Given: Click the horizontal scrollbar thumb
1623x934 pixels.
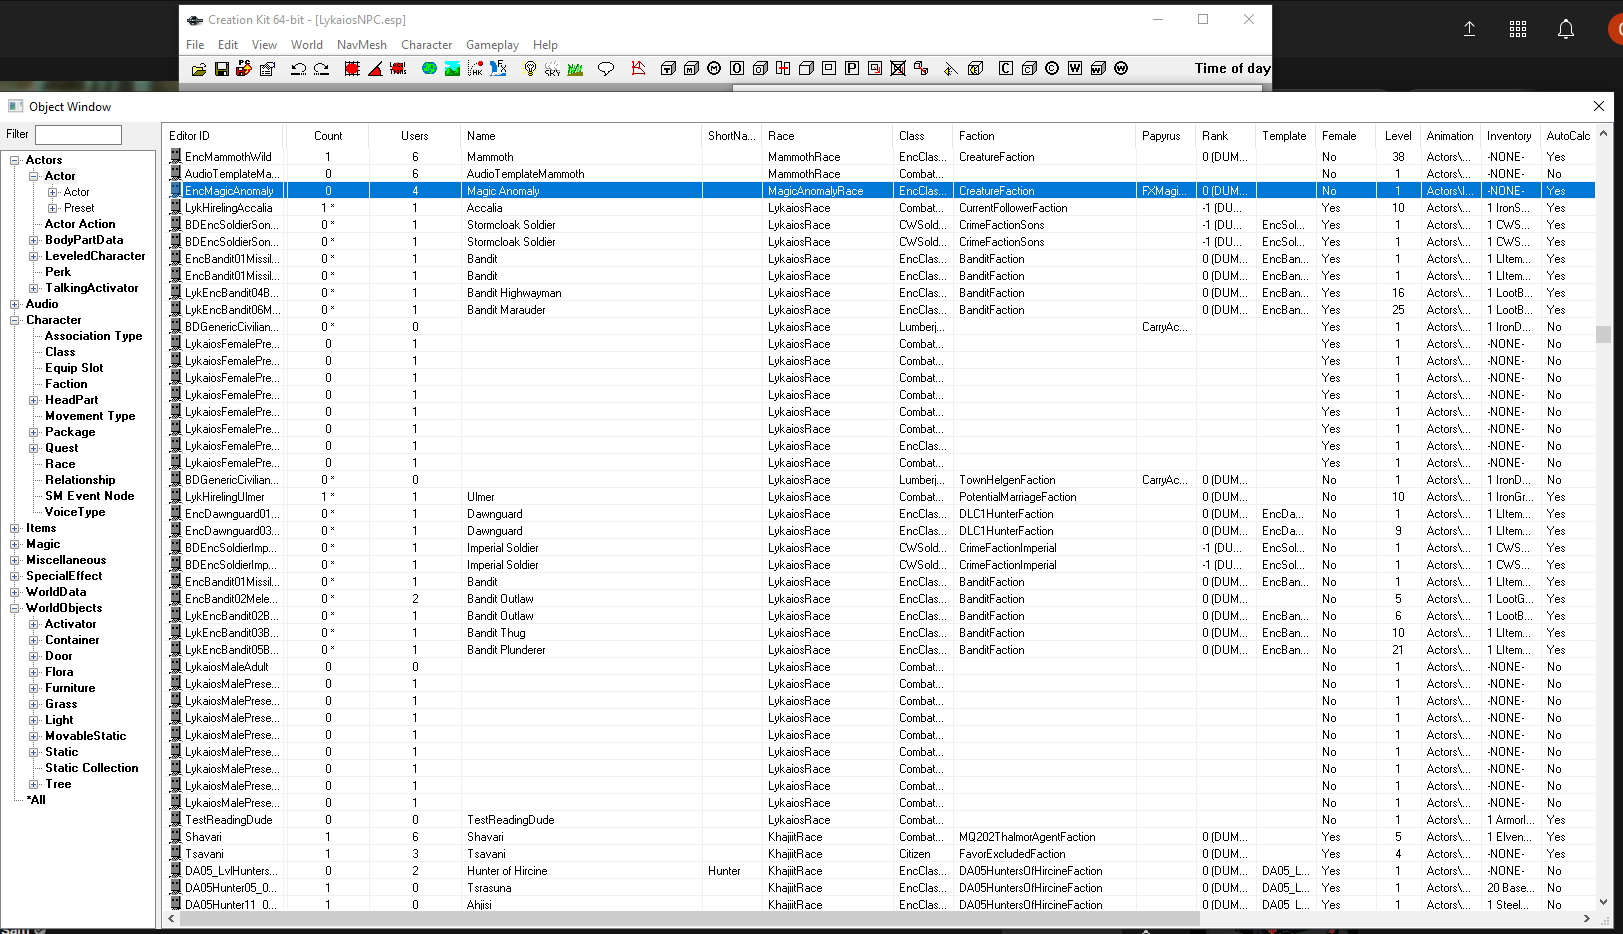Looking at the screenshot, I should pos(689,918).
